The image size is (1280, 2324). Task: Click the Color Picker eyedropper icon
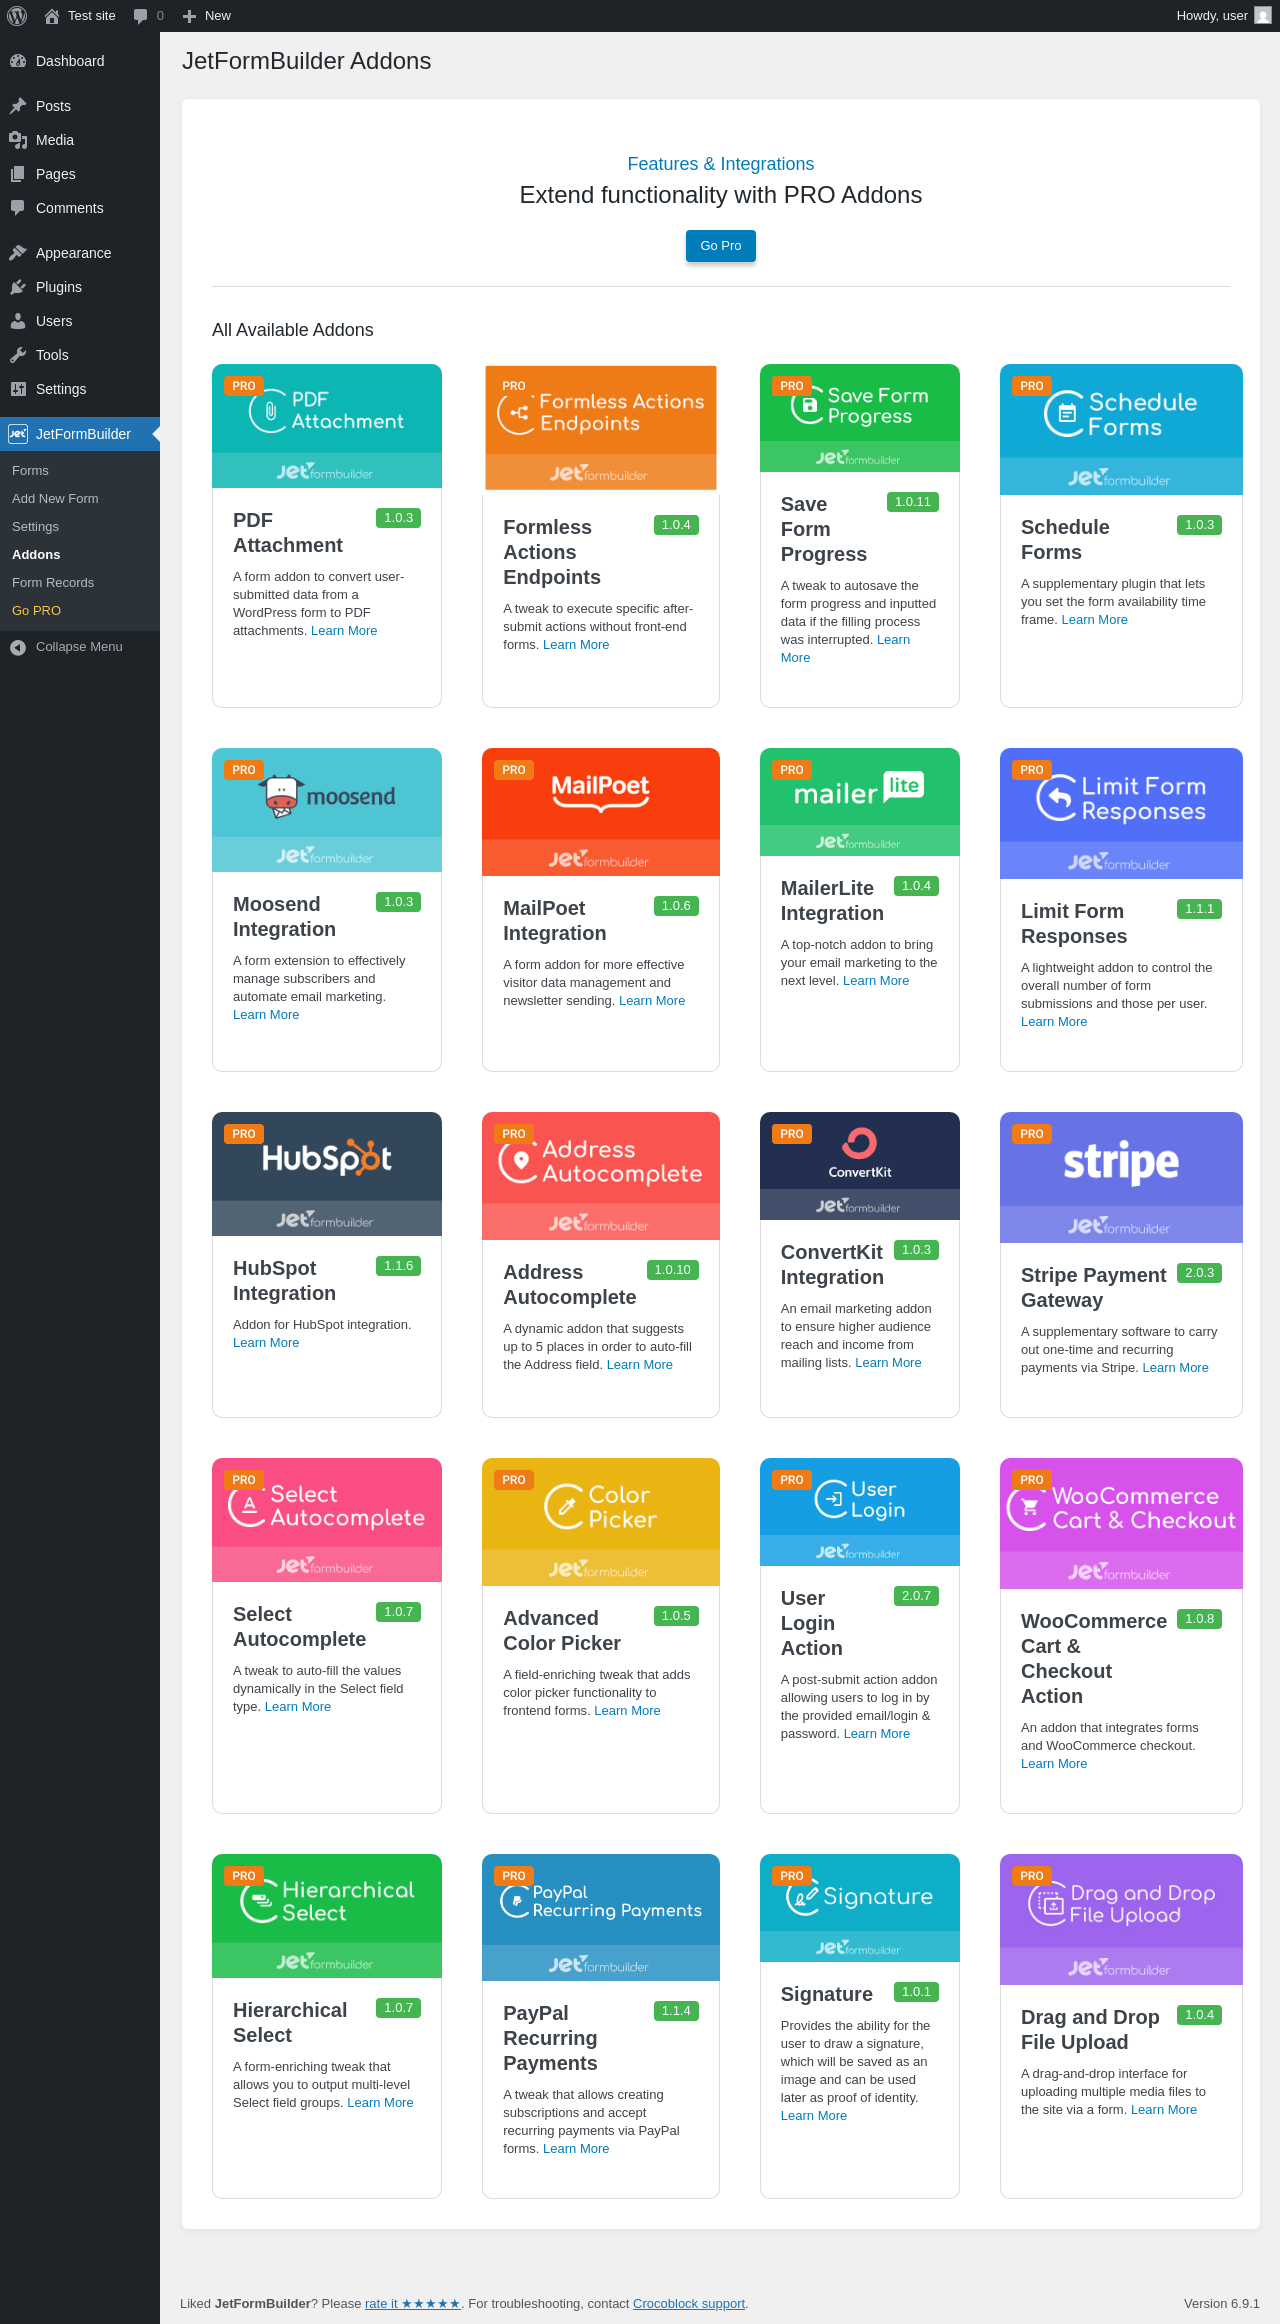pyautogui.click(x=565, y=1506)
